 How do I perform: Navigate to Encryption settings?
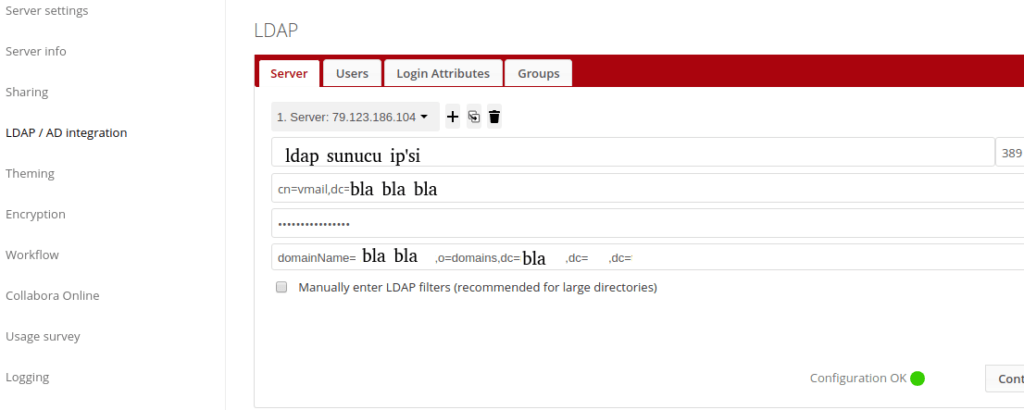point(35,214)
